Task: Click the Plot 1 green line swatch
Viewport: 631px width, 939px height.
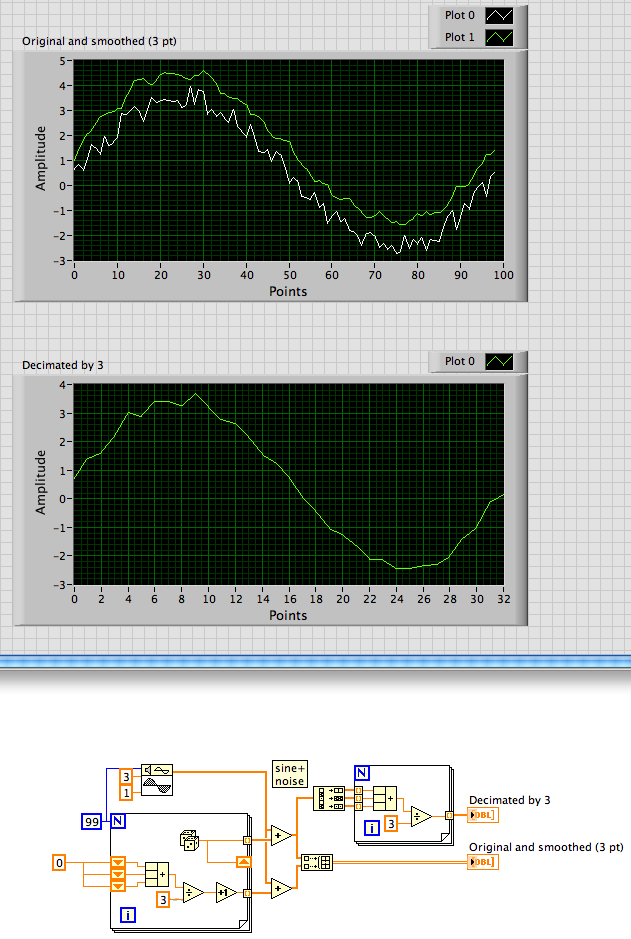Action: tap(499, 38)
